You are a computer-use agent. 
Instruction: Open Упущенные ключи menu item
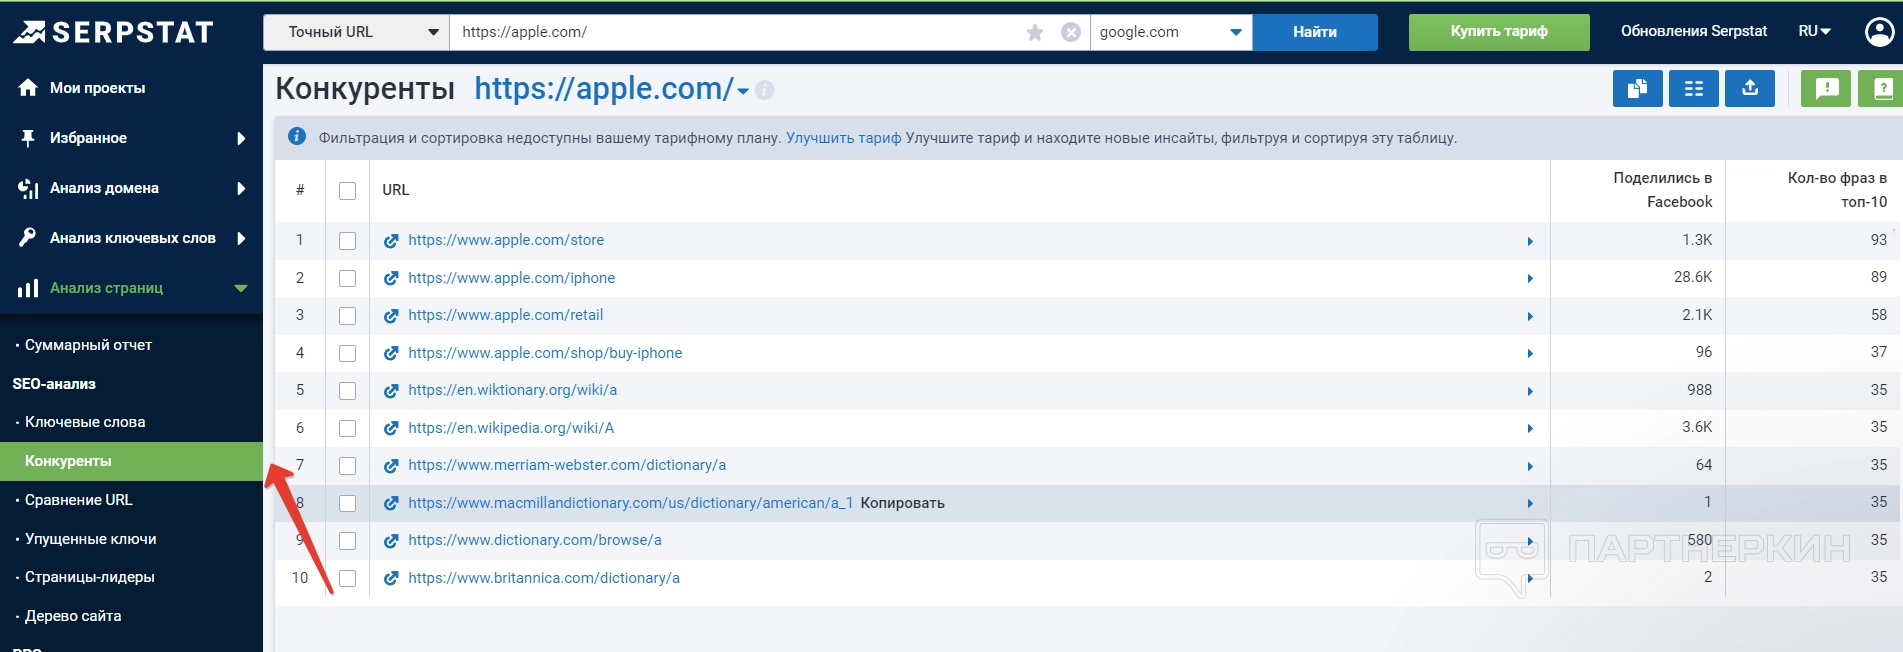click(90, 539)
